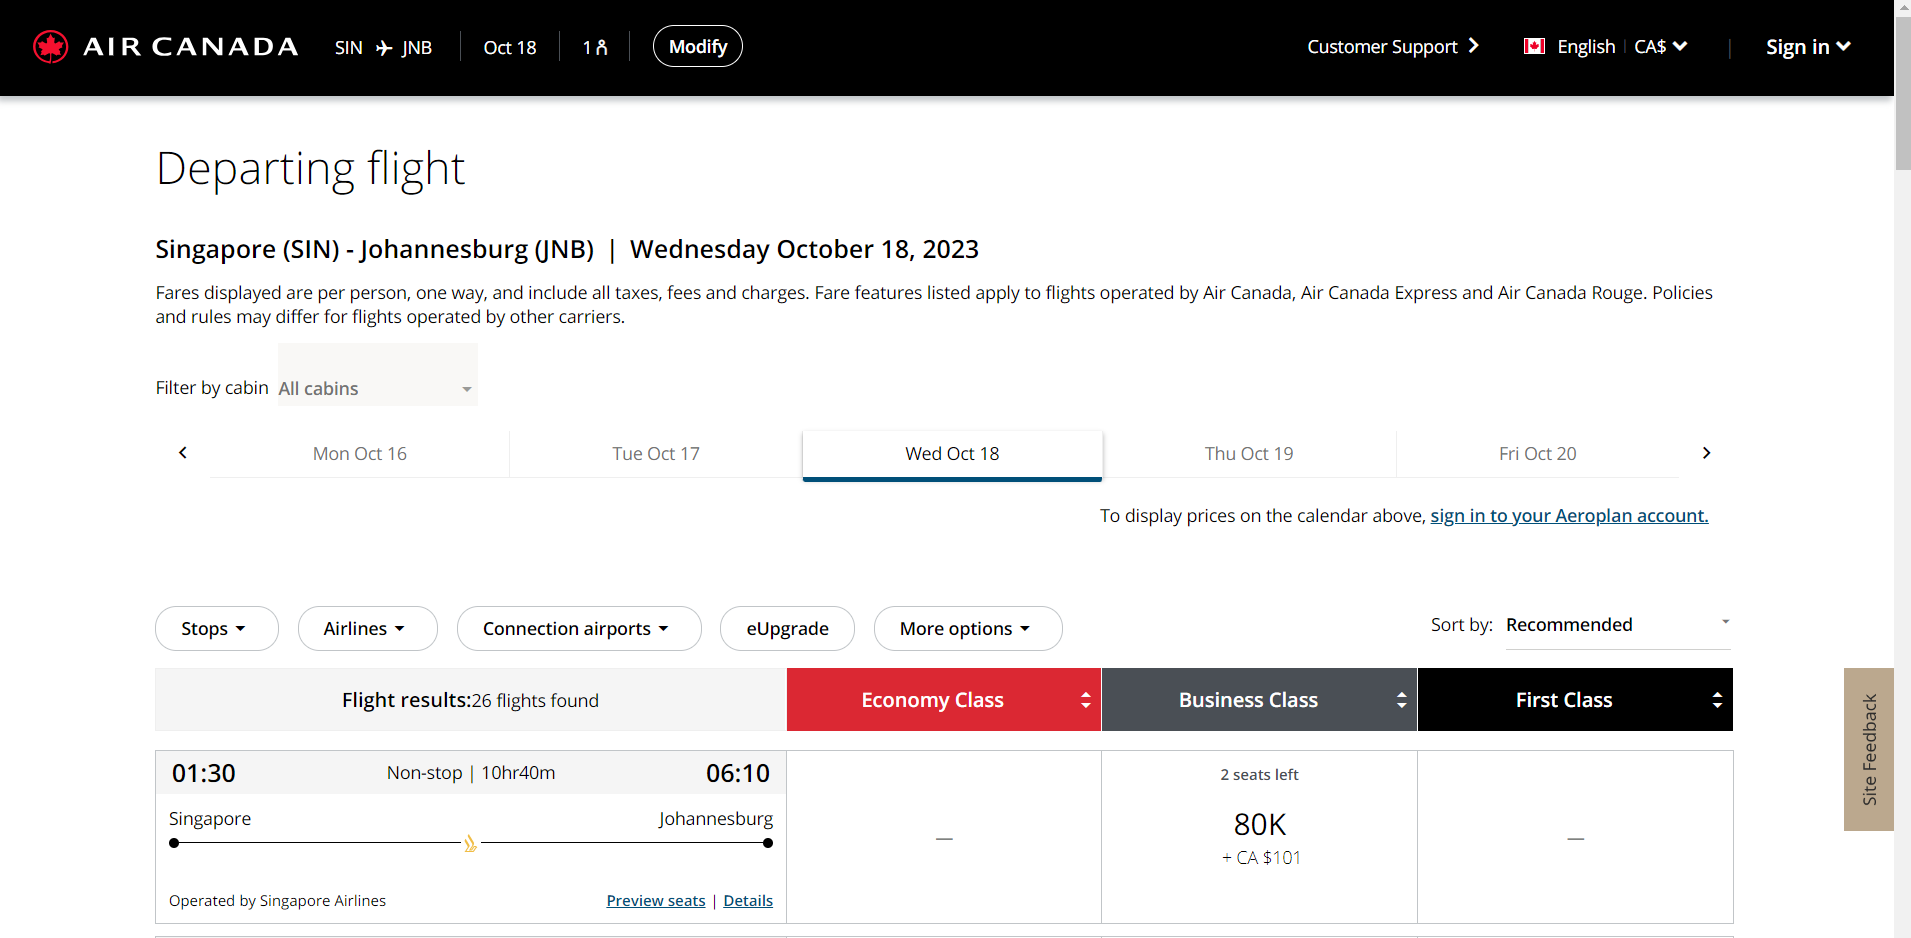The height and width of the screenshot is (938, 1911).
Task: Click the 01:30 departure time
Action: (x=204, y=773)
